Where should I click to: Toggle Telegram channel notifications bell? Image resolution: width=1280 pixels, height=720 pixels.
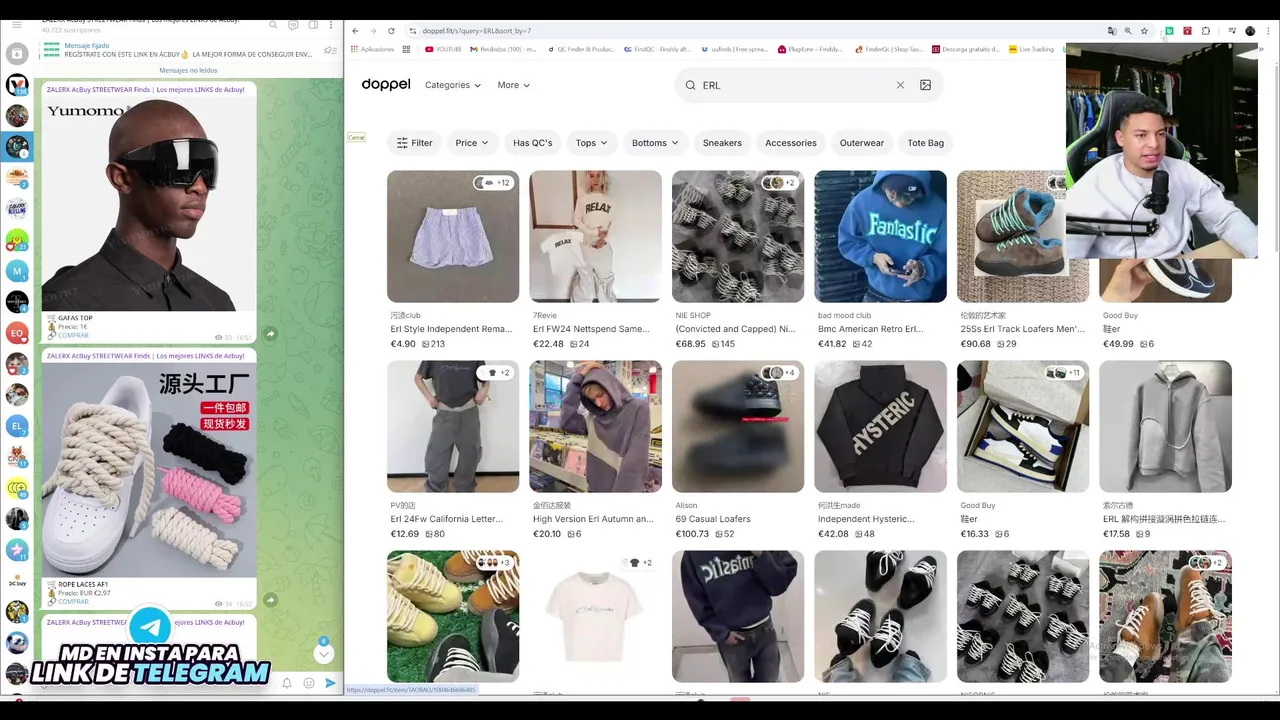tap(287, 683)
